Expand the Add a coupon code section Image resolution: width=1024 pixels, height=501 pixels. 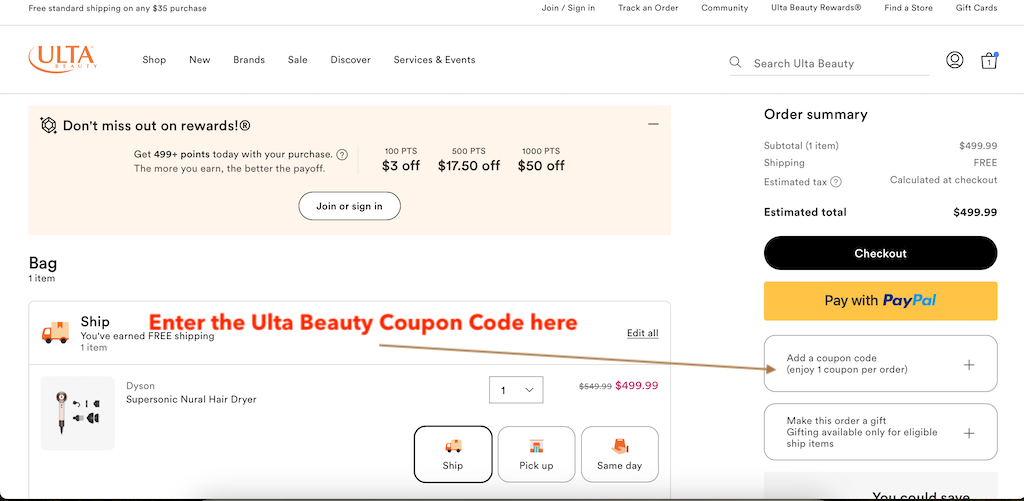(x=968, y=364)
